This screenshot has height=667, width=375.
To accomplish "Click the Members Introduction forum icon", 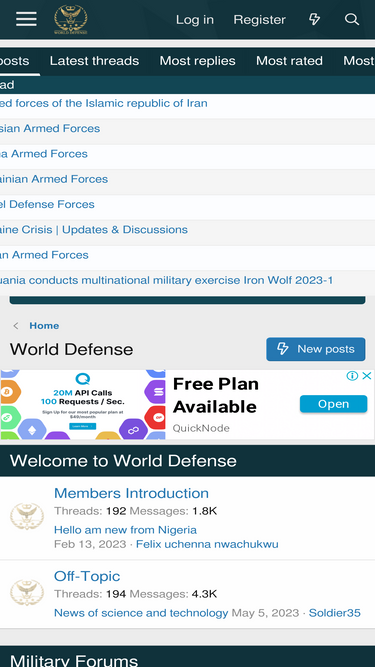I will (27, 517).
